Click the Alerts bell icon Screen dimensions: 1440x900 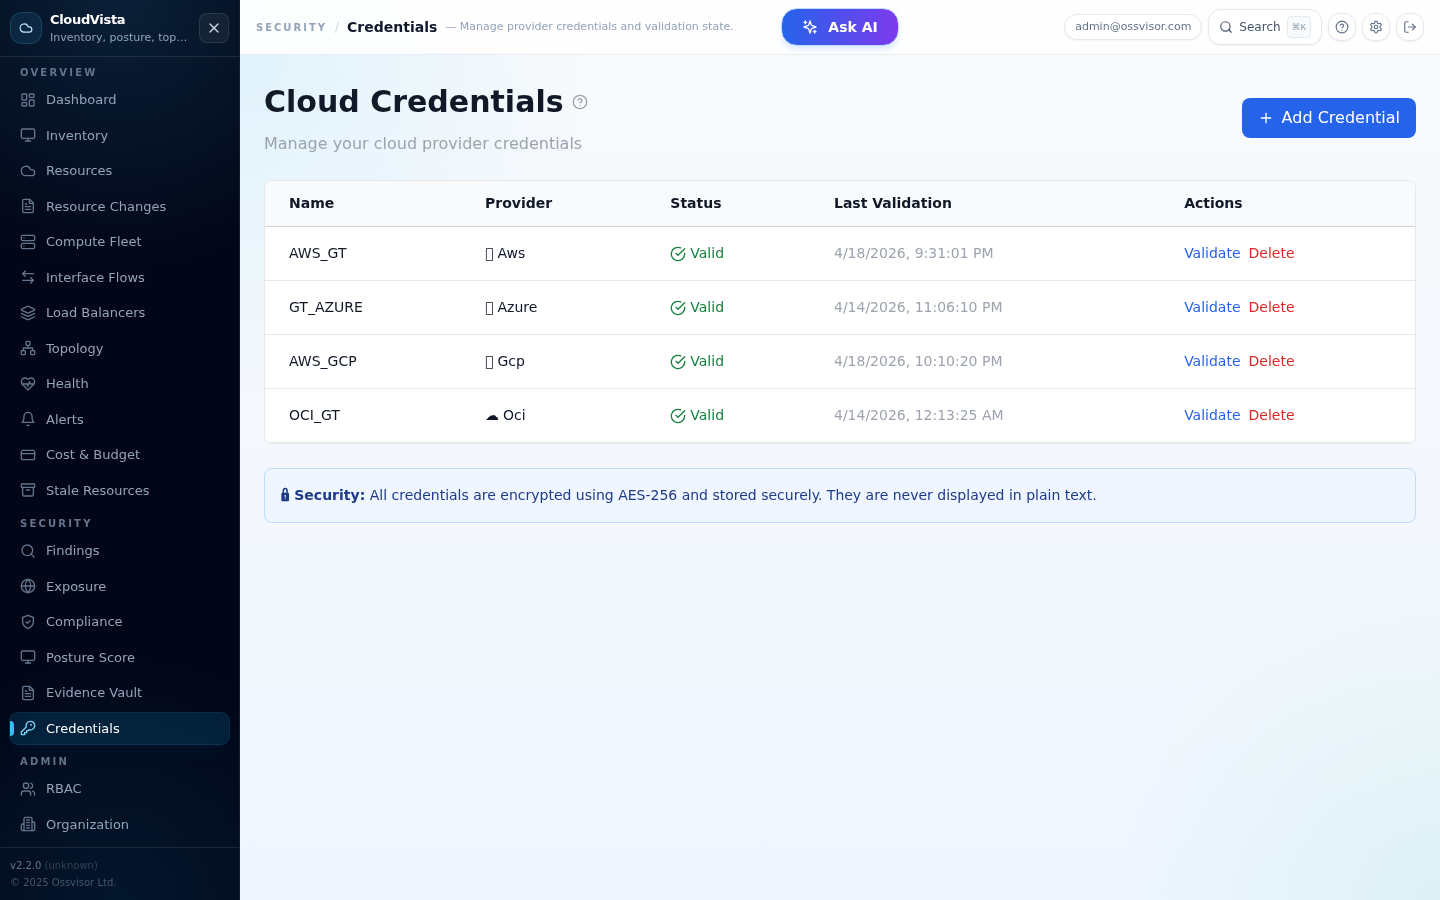coord(28,419)
